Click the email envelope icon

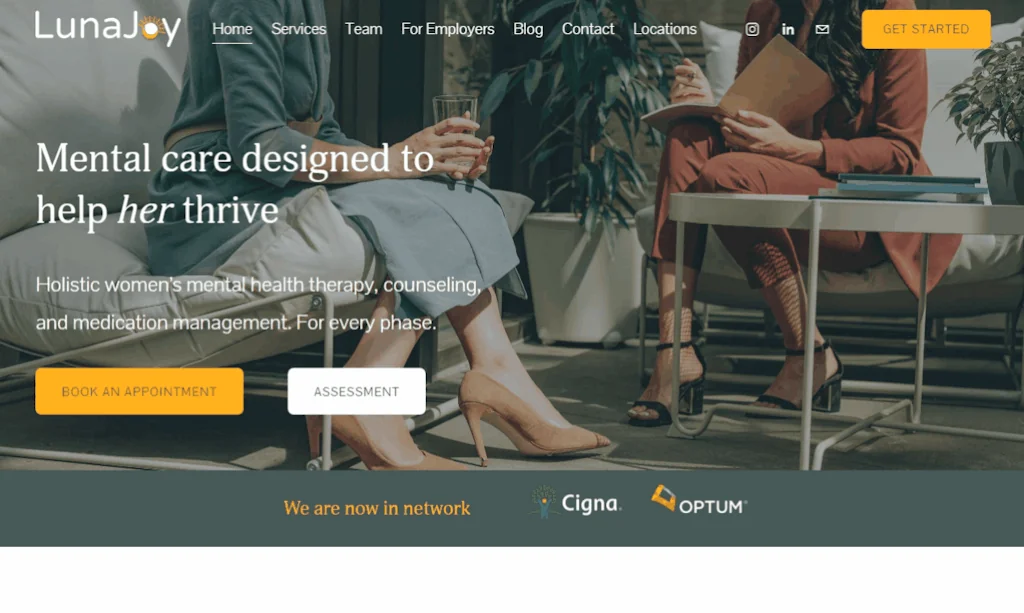coord(822,29)
